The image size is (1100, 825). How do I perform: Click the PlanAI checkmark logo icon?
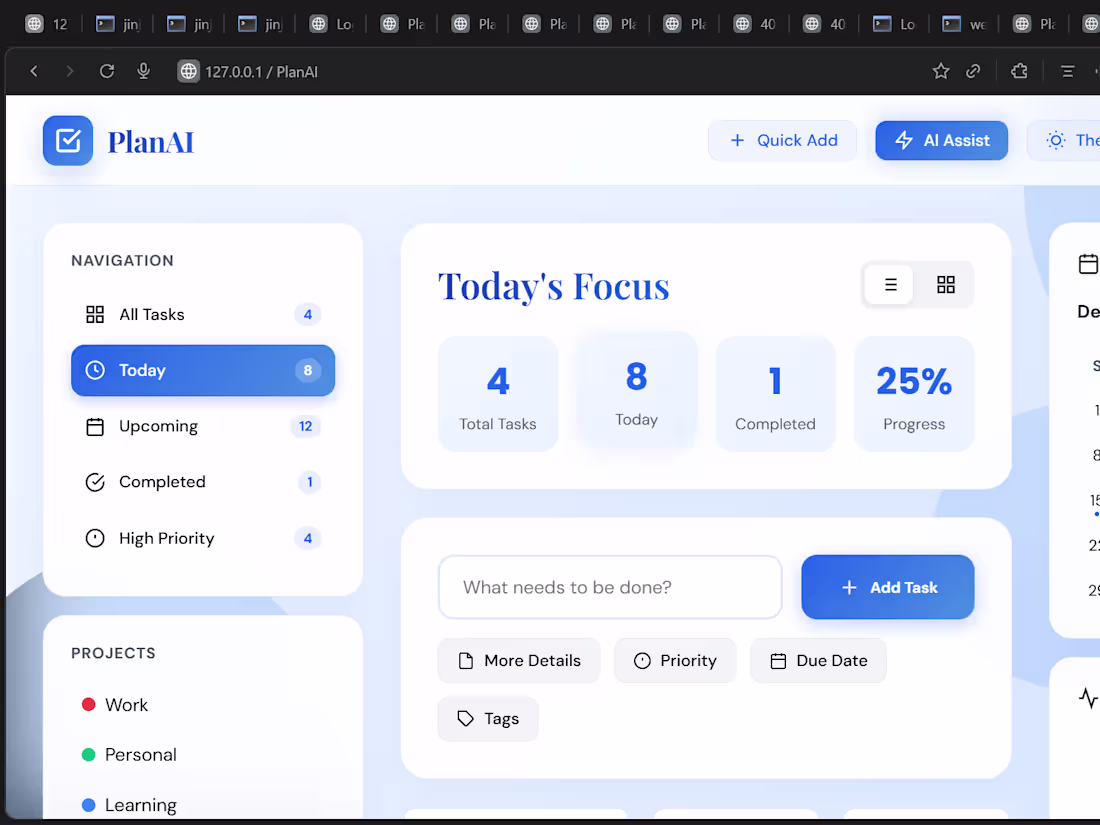[68, 141]
